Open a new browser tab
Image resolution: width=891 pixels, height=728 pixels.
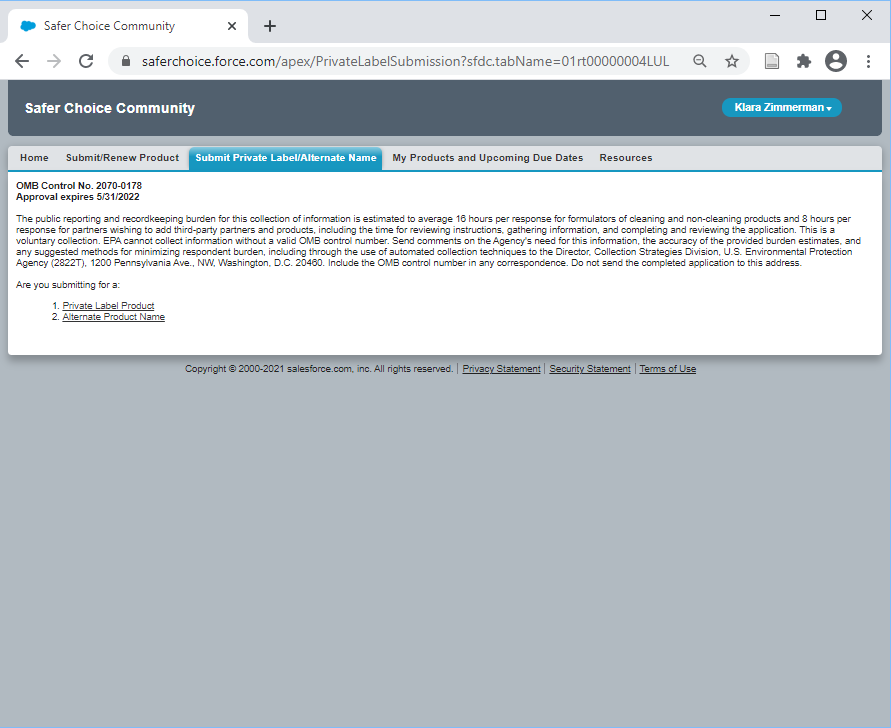[x=270, y=26]
